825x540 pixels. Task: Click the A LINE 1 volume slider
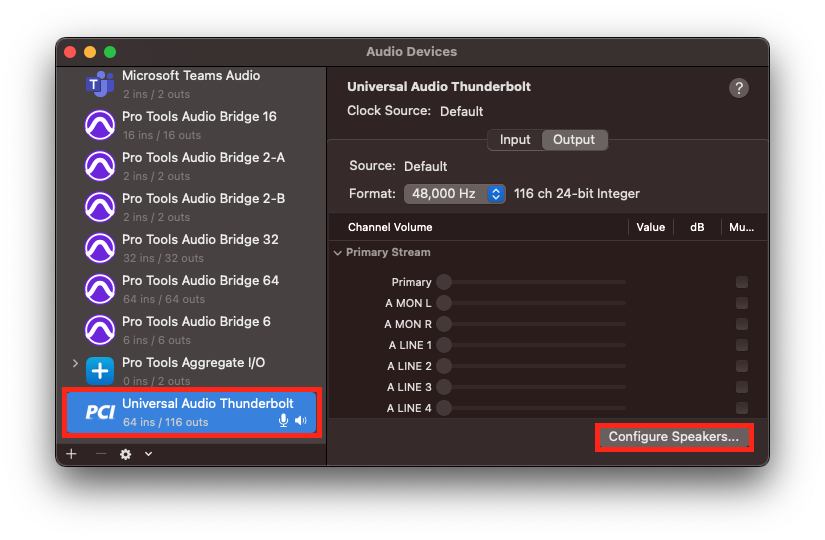coord(531,345)
